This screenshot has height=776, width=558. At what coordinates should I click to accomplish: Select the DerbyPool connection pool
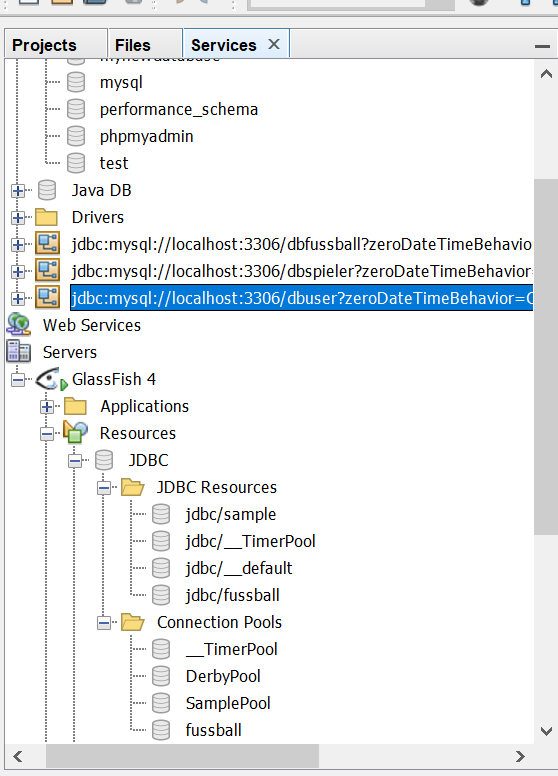point(223,676)
